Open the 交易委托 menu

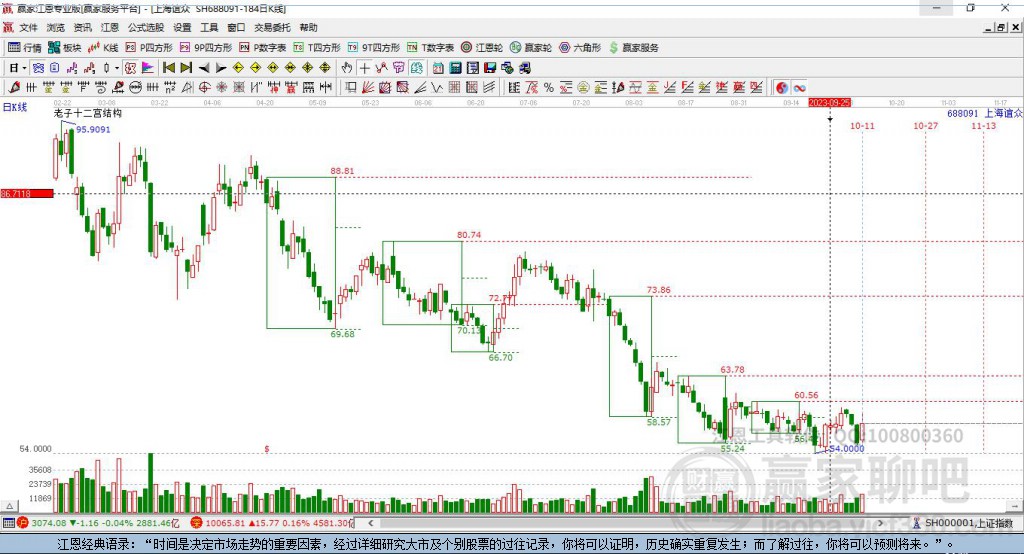[x=272, y=27]
